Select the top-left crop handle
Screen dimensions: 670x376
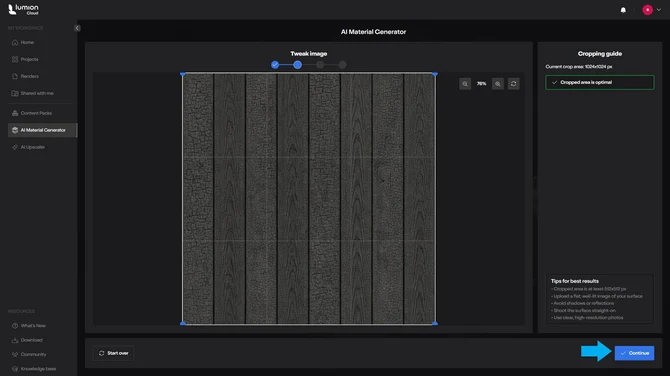tap(183, 74)
